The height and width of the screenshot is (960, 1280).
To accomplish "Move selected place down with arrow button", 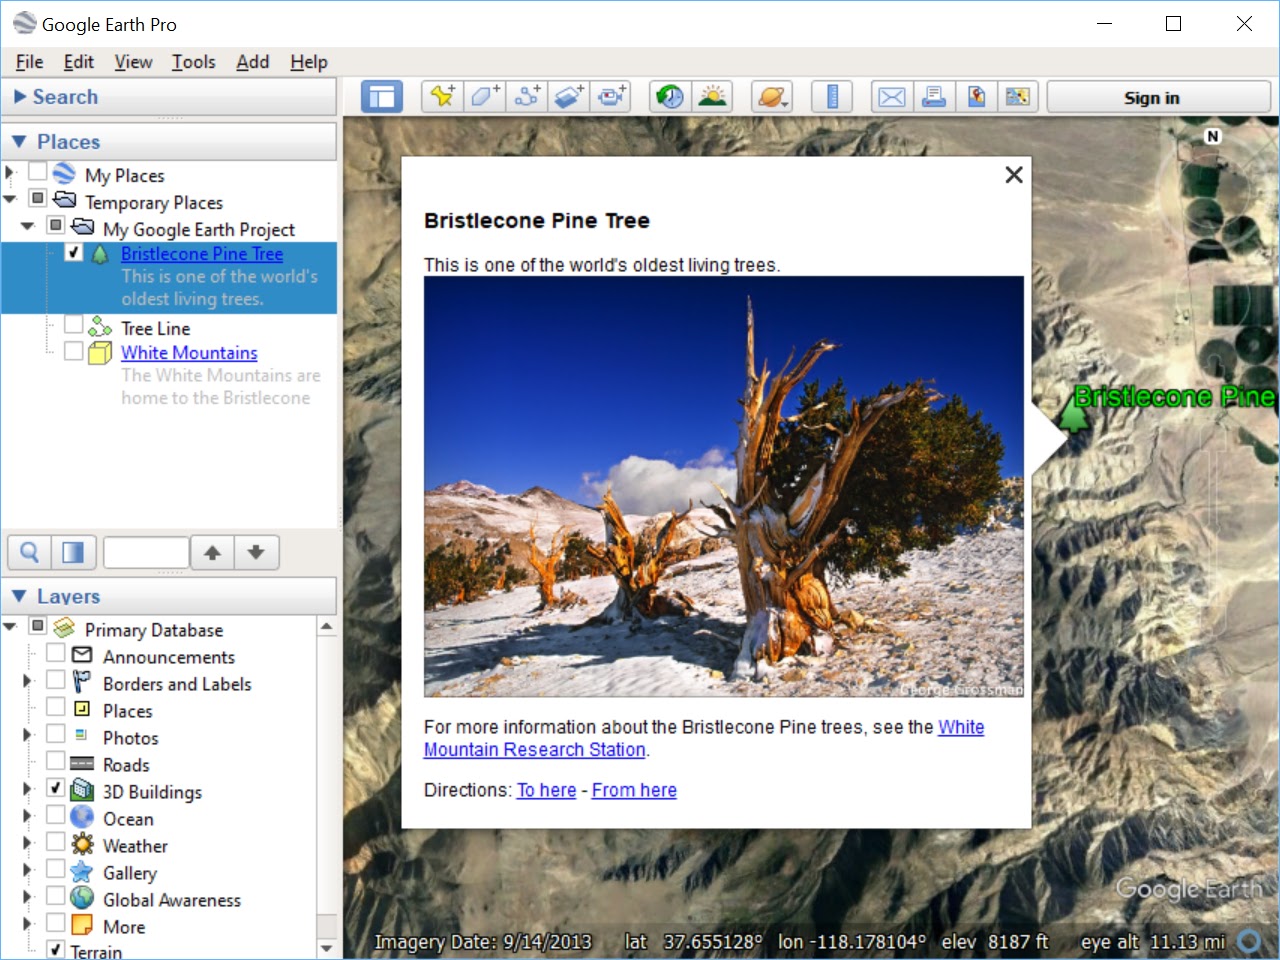I will pyautogui.click(x=256, y=552).
